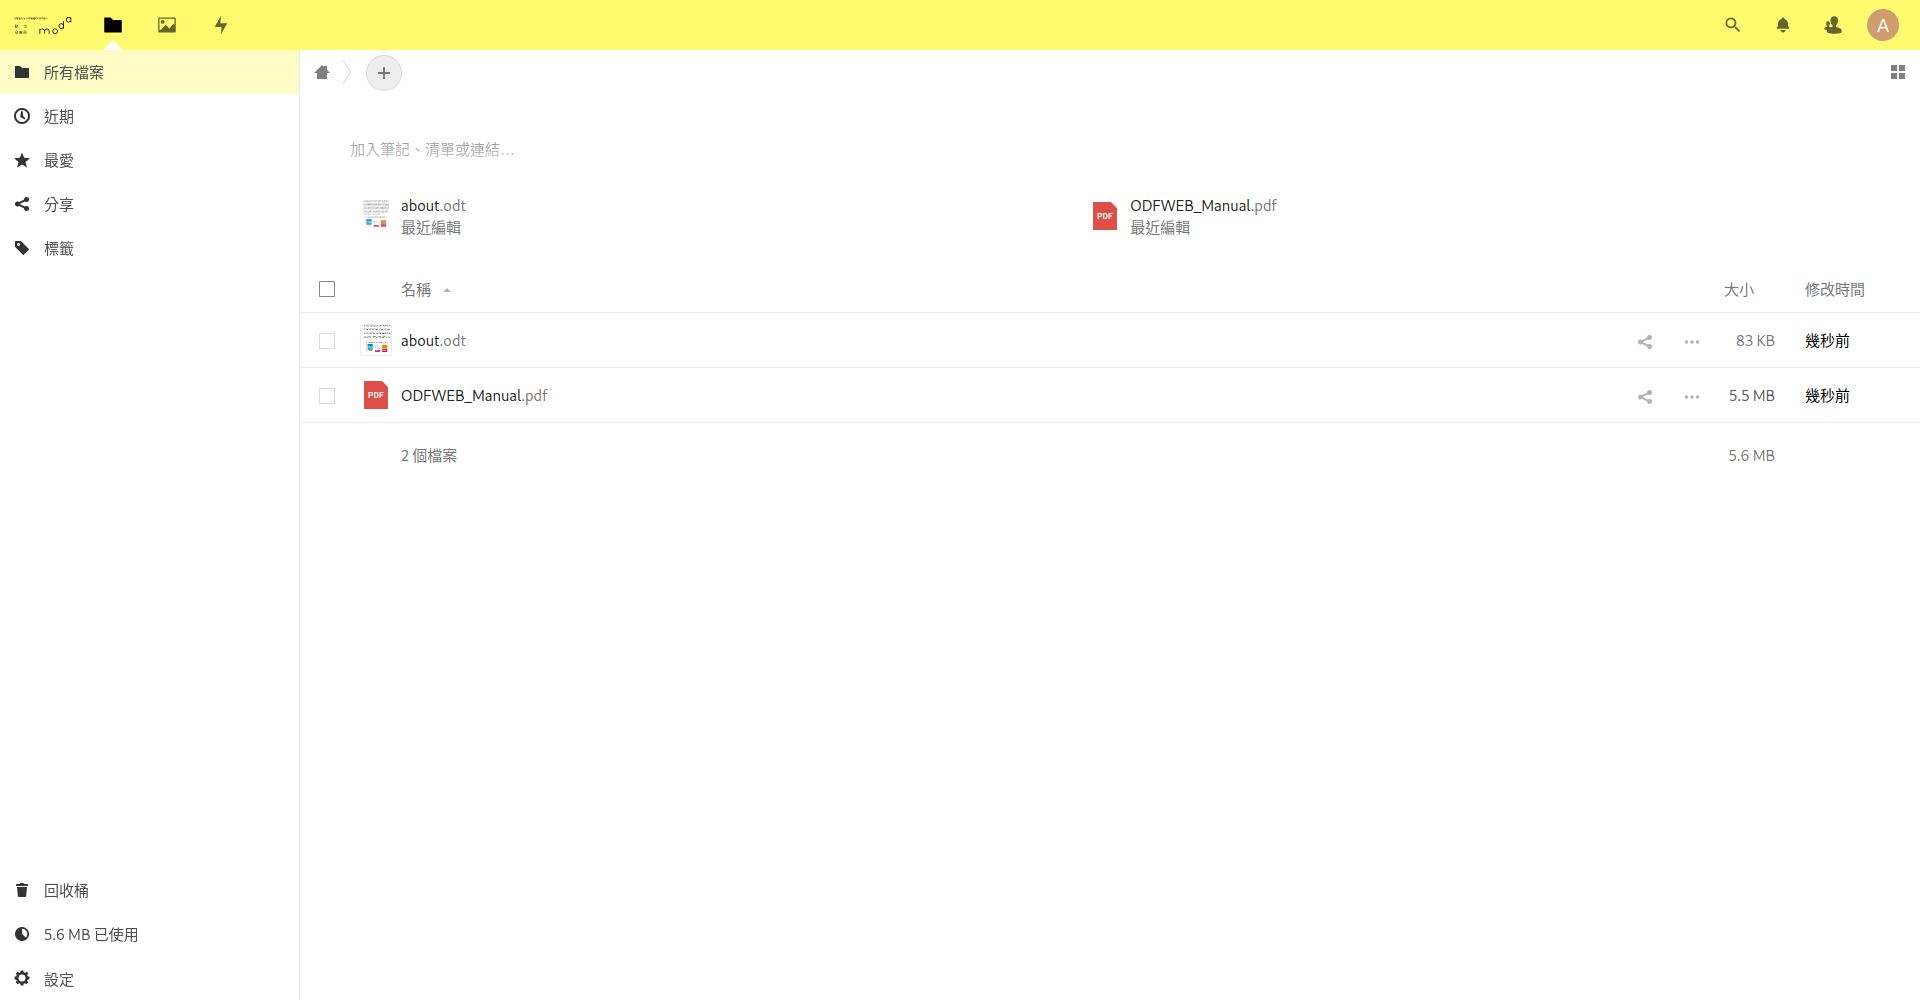Check the box for ODFWEB_Manual.pdf
Image resolution: width=1920 pixels, height=1000 pixels.
click(x=327, y=396)
